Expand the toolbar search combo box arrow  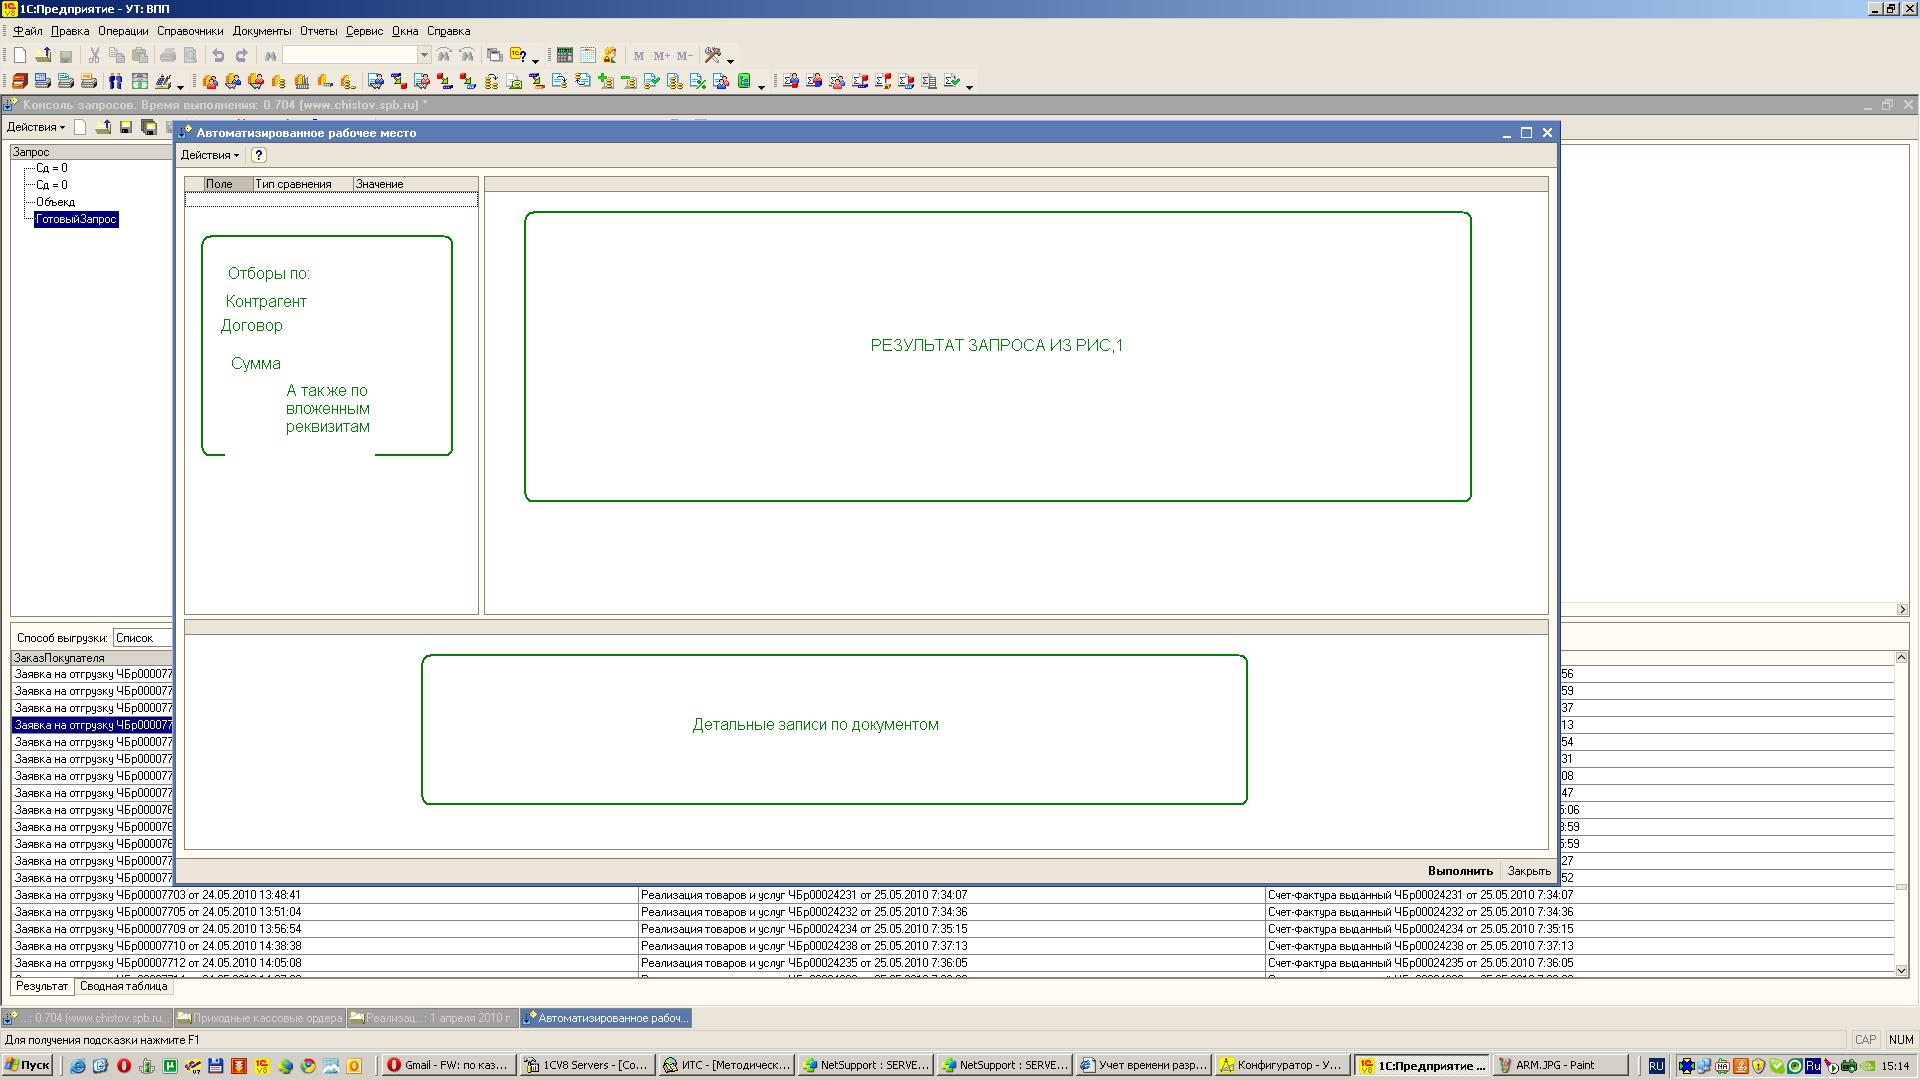[424, 56]
